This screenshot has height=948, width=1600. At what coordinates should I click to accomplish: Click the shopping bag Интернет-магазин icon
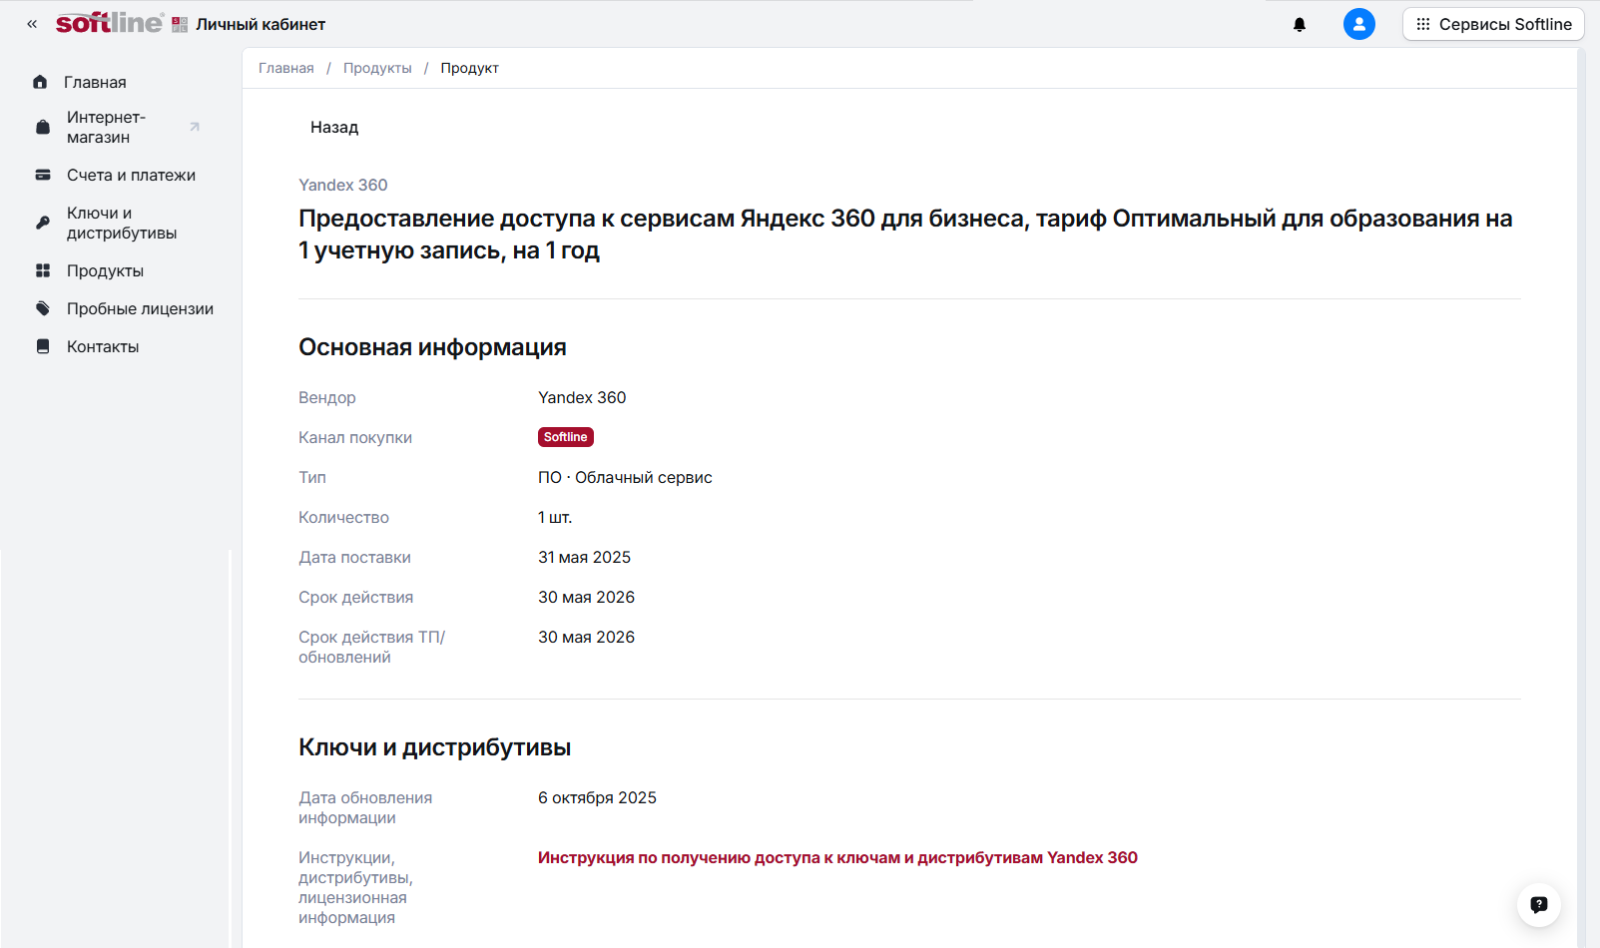pos(43,127)
